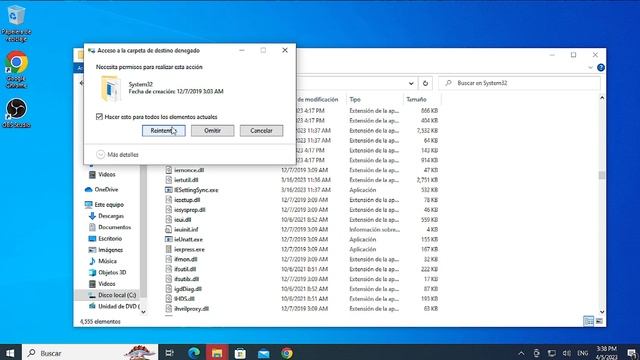The height and width of the screenshot is (360, 640).
Task: Open File Explorer from the taskbar
Action: click(x=217, y=353)
